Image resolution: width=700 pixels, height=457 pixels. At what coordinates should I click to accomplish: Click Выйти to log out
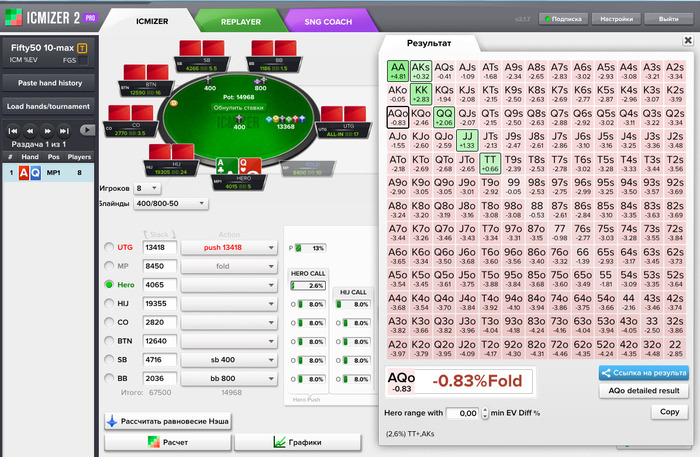pos(668,19)
